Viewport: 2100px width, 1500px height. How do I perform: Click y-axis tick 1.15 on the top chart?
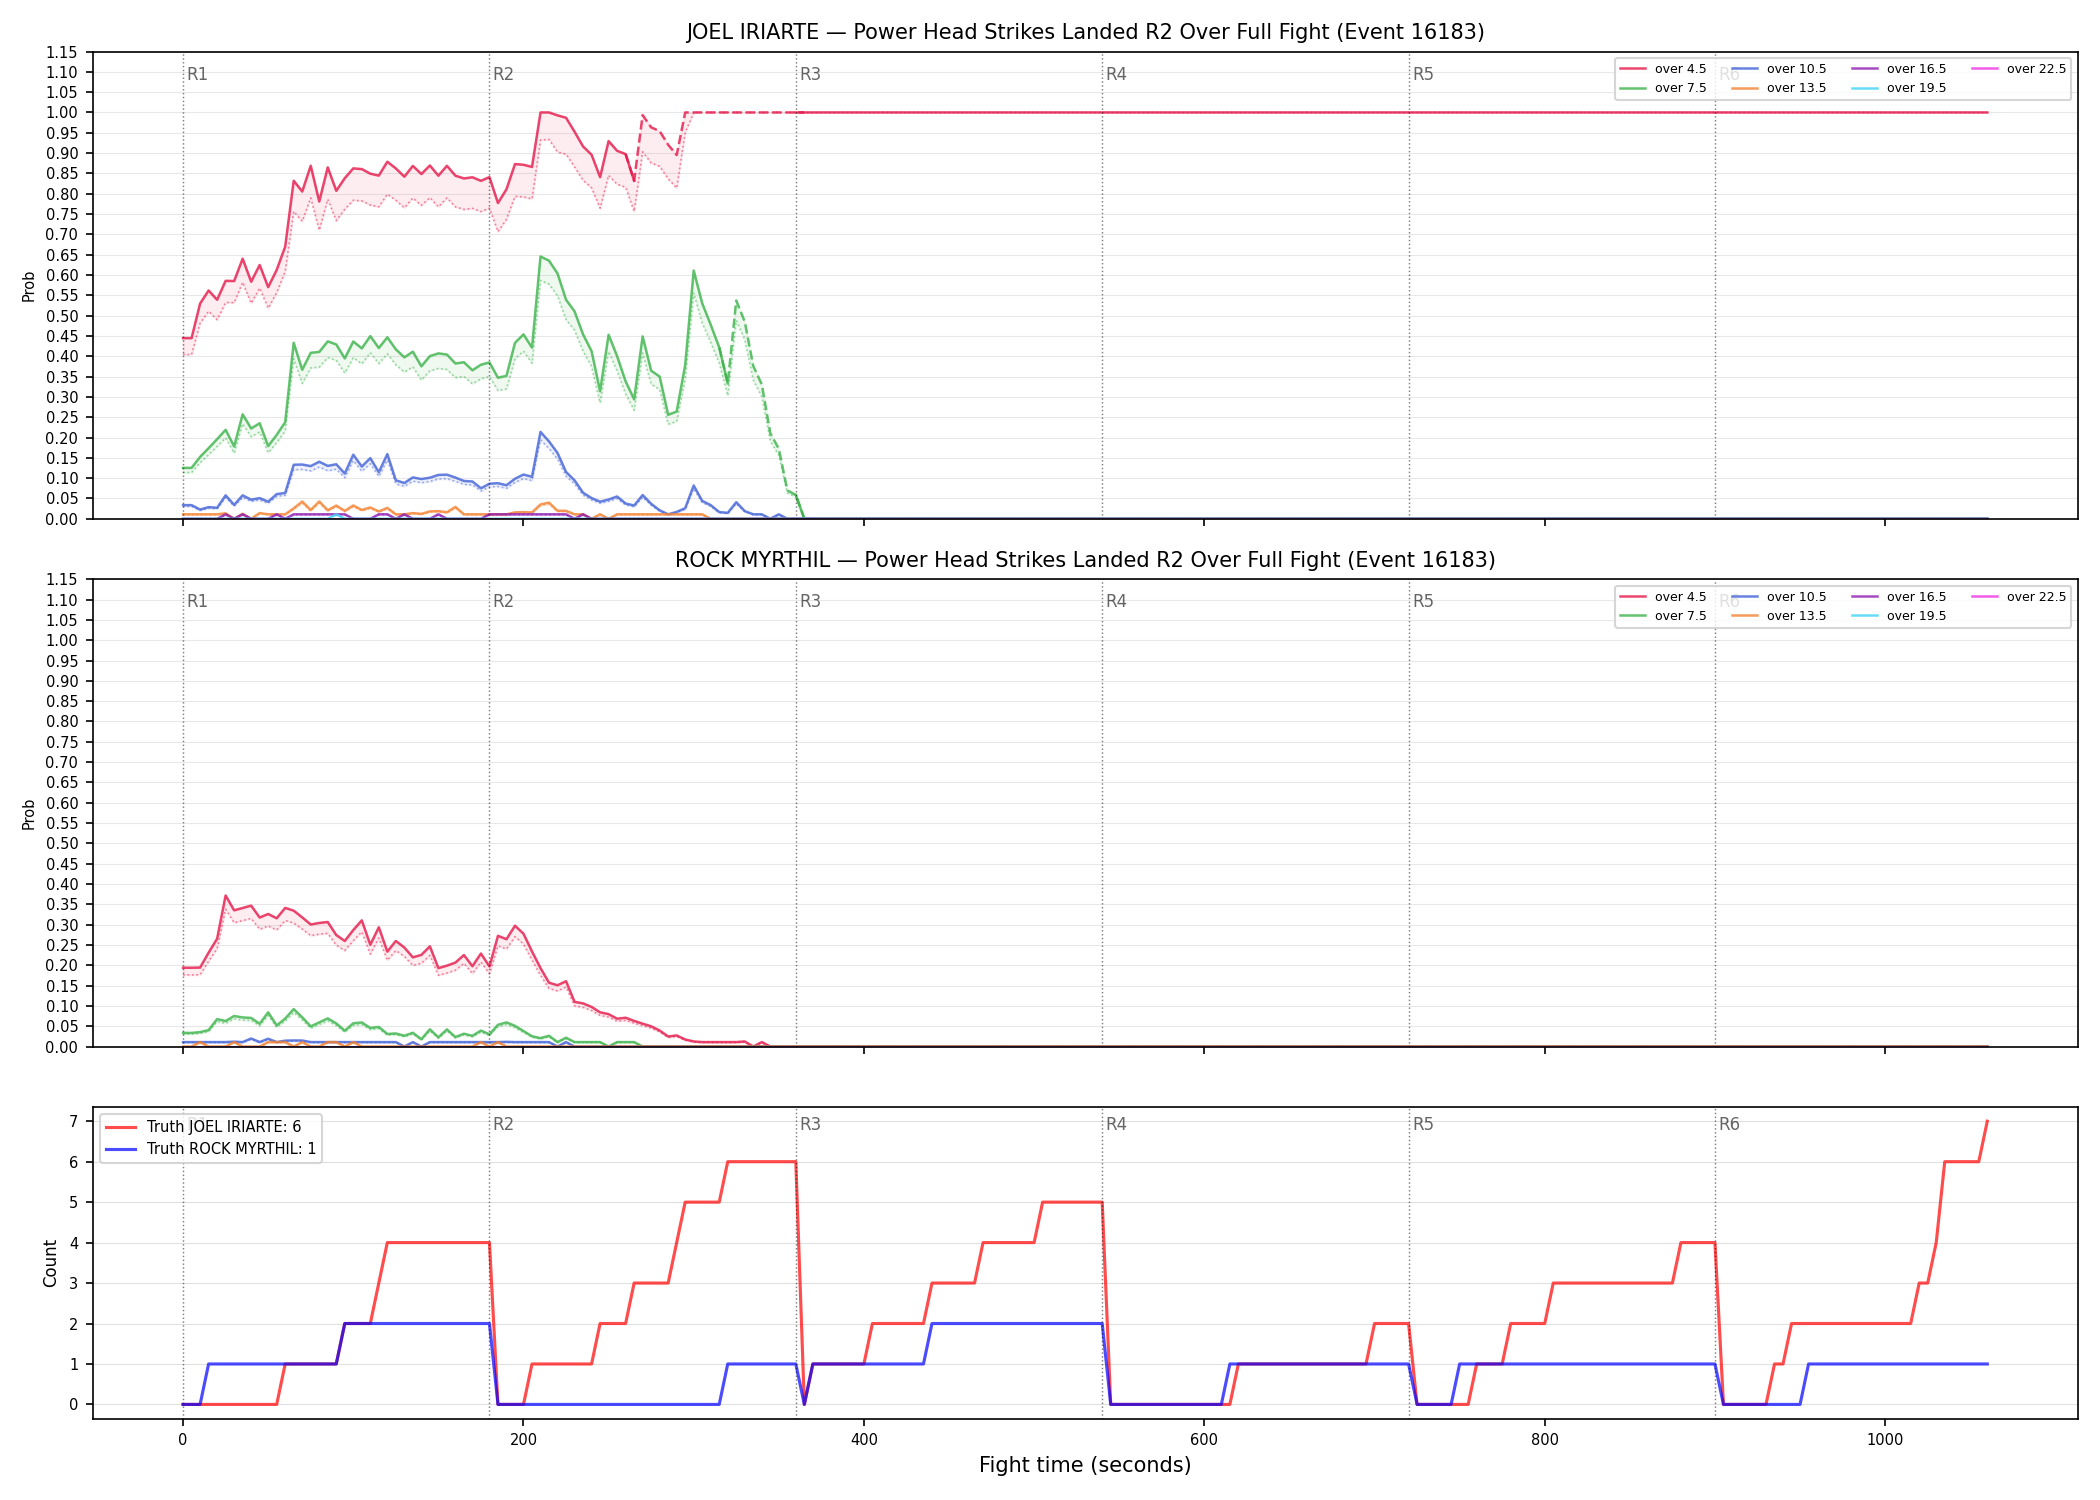61,52
